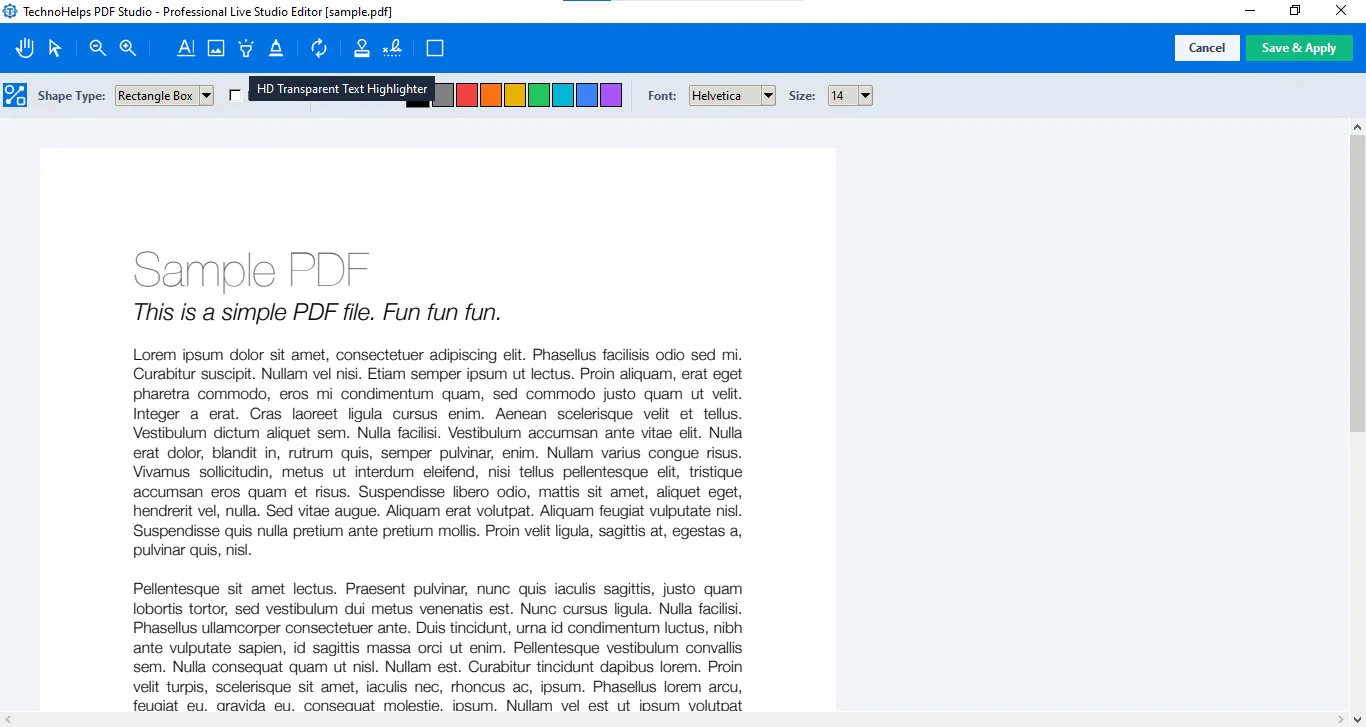1366x727 pixels.
Task: Activate the add text tool
Action: tap(186, 48)
